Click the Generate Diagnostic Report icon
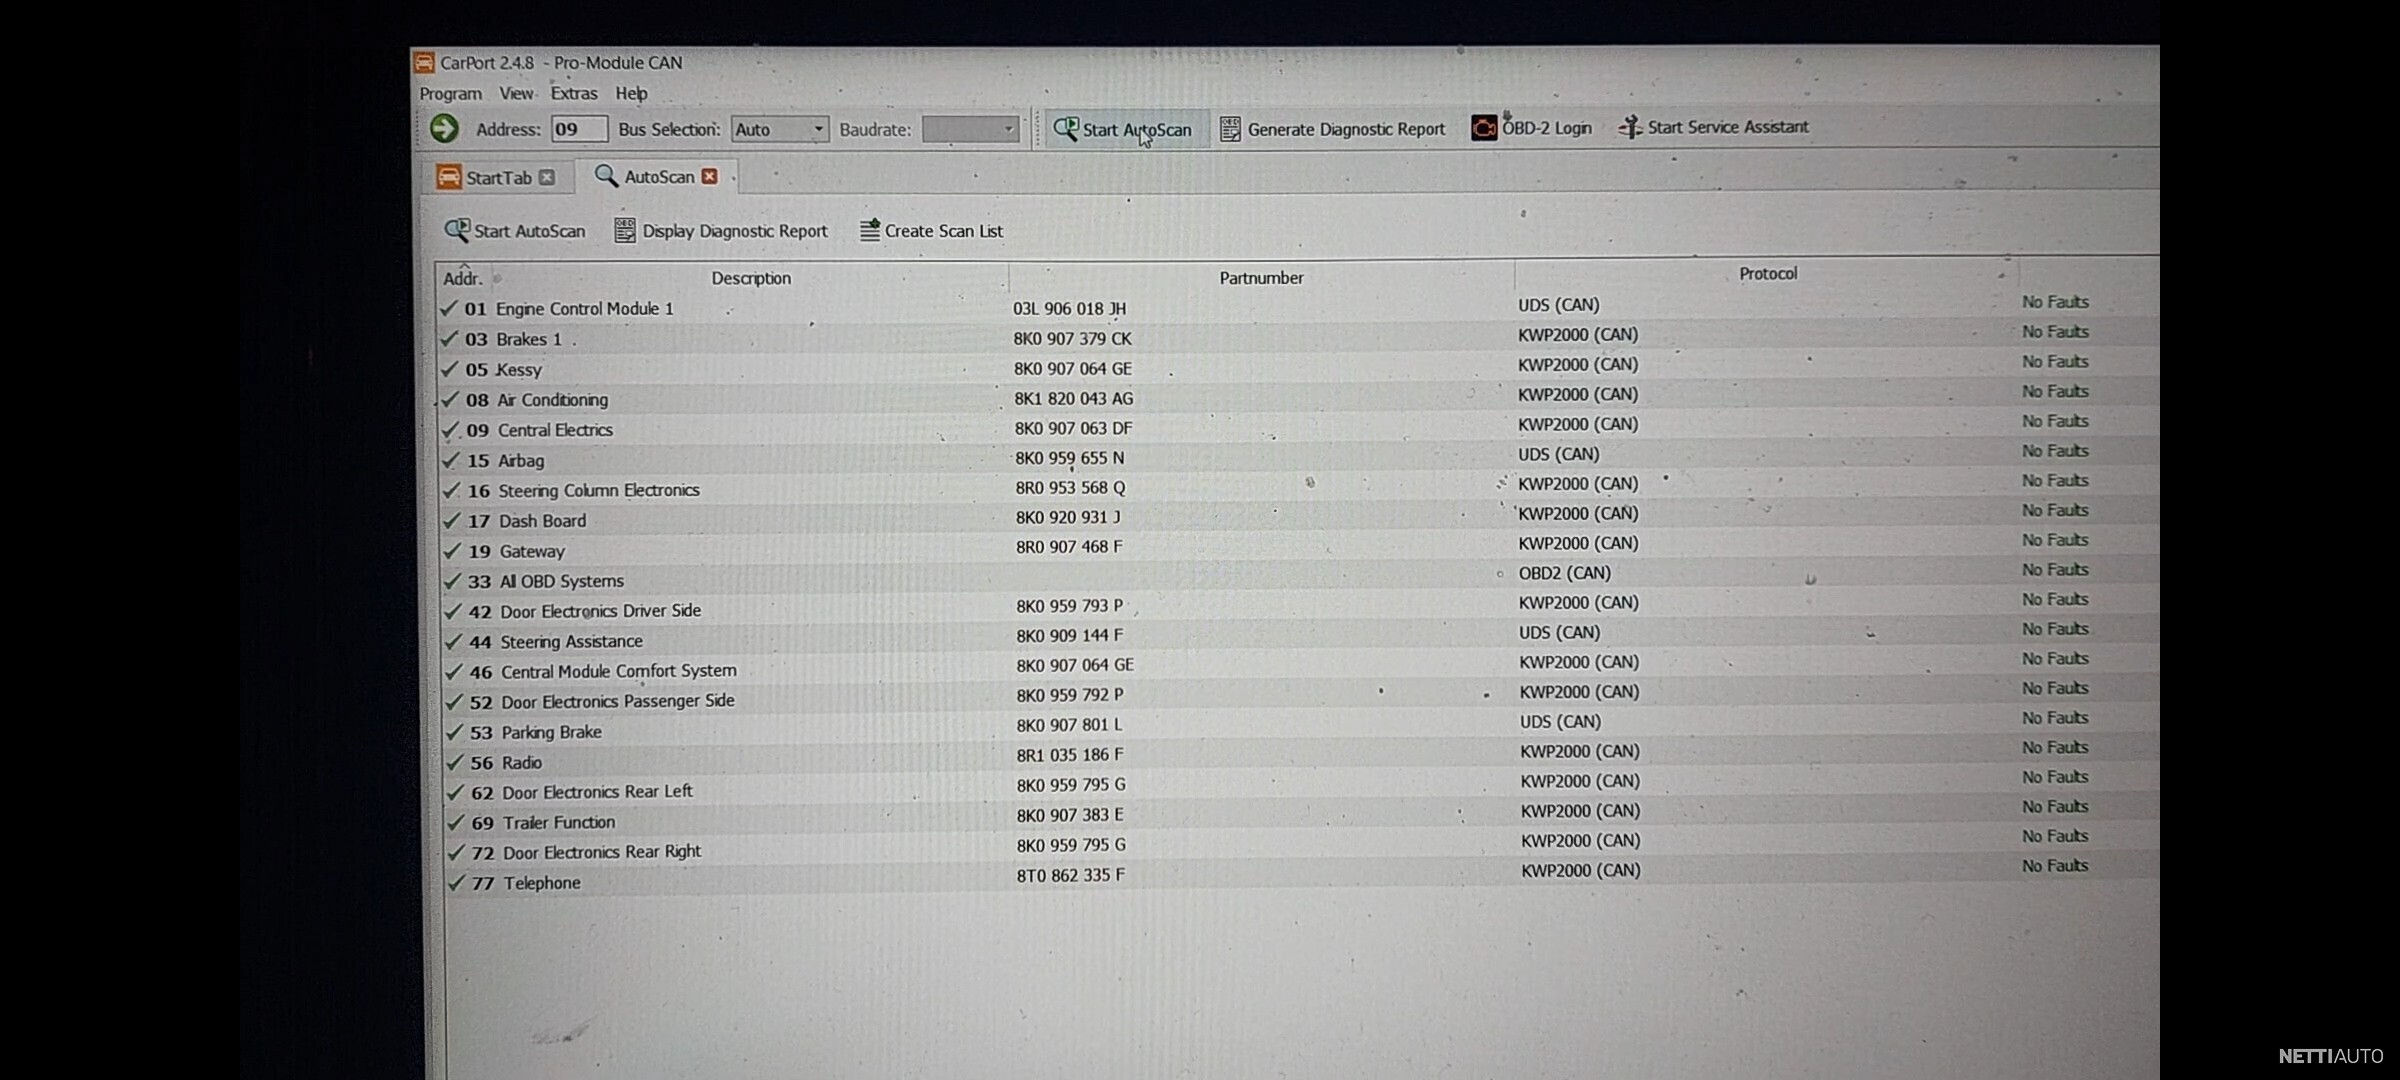Image resolution: width=2400 pixels, height=1080 pixels. pyautogui.click(x=1230, y=129)
